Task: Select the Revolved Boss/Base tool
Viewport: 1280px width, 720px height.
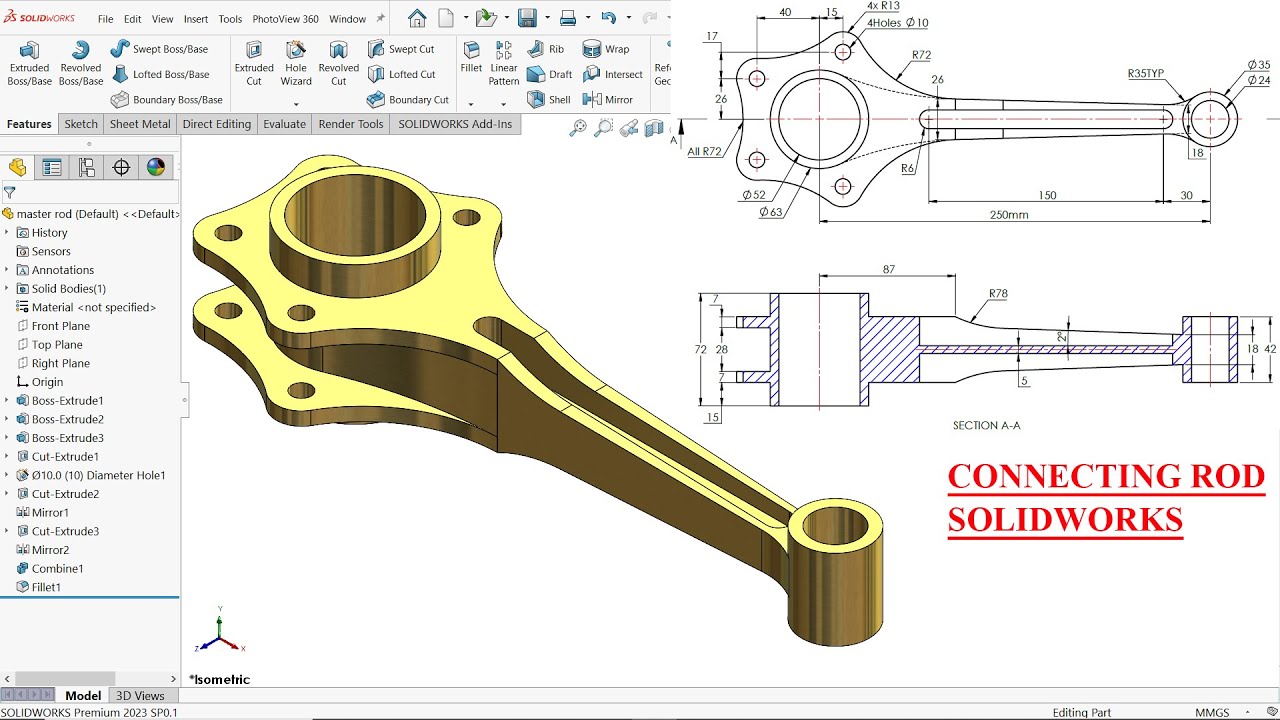Action: point(81,63)
